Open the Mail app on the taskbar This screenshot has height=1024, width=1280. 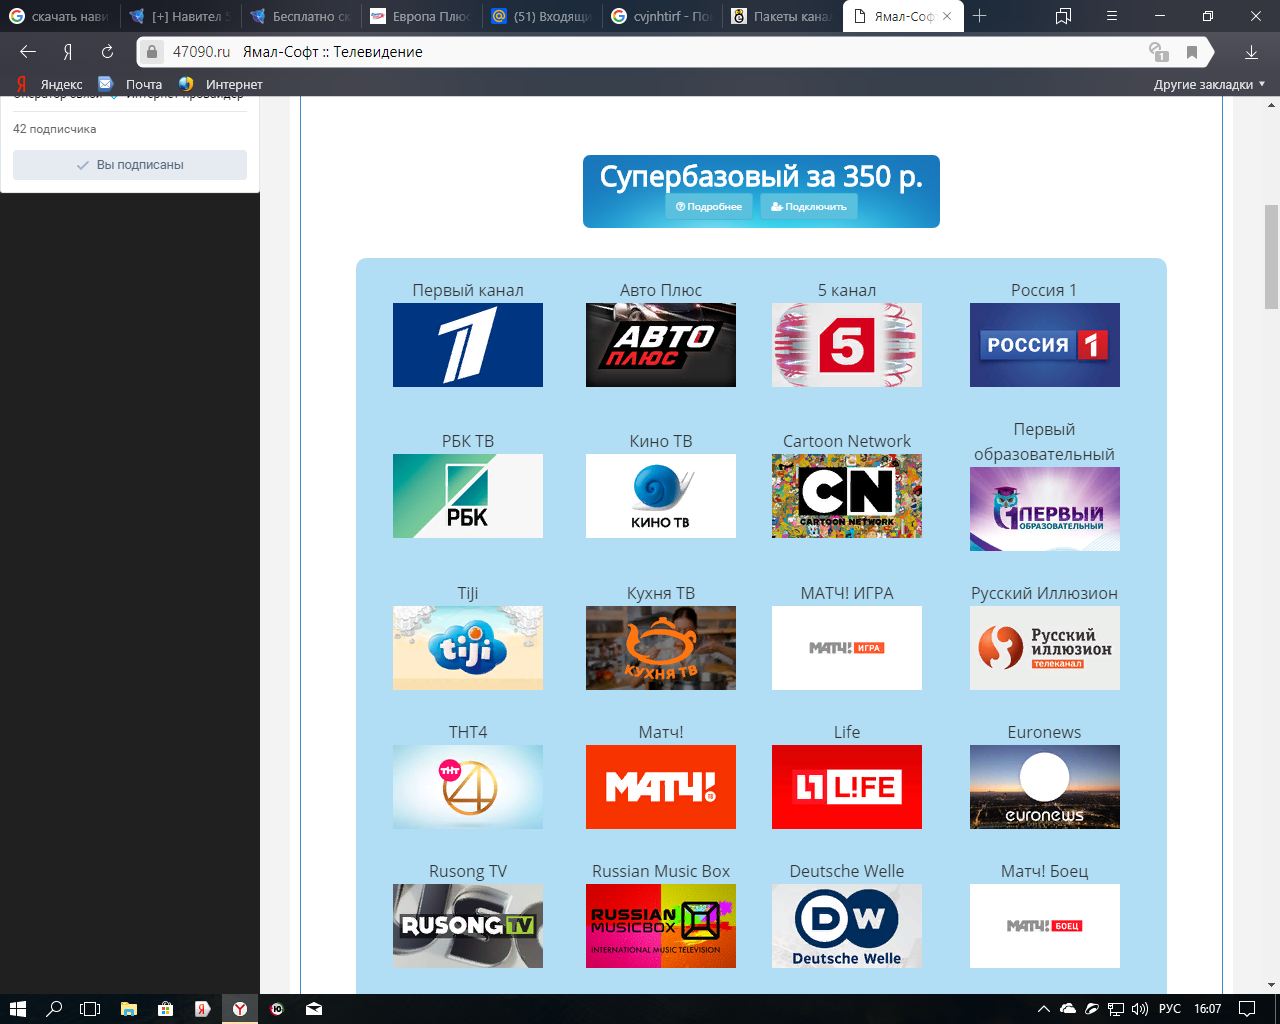[x=314, y=1009]
